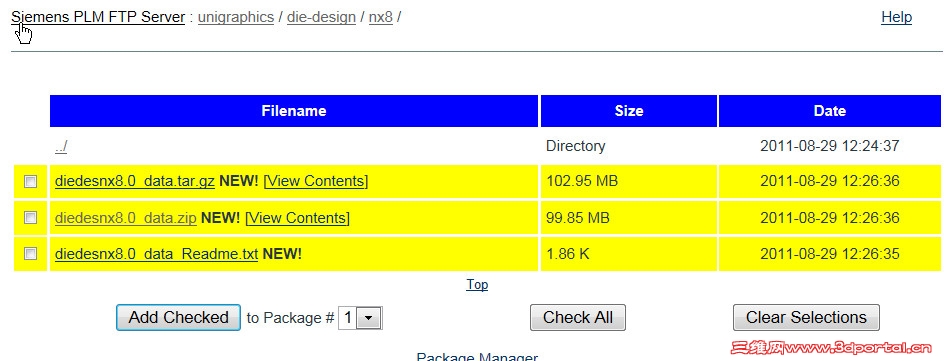Open the Package # dropdown

point(360,317)
